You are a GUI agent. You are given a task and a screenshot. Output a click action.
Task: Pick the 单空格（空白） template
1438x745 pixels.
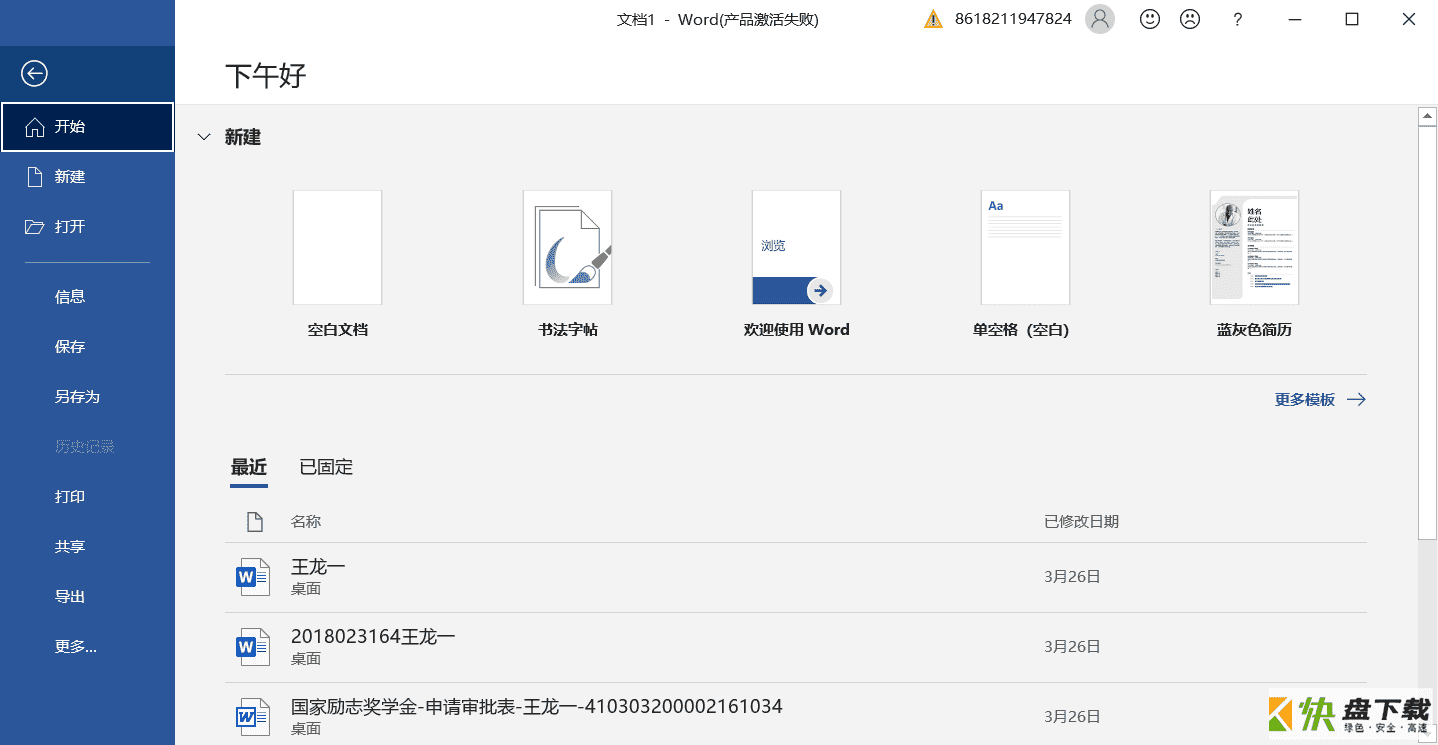click(x=1025, y=248)
